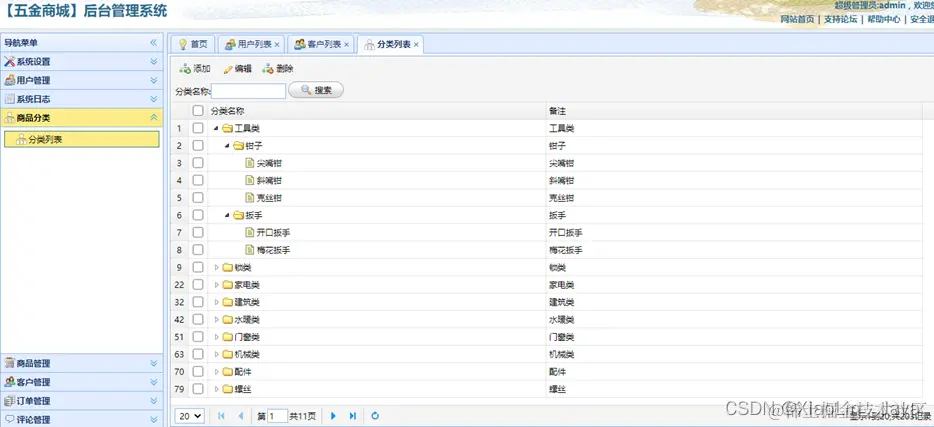Open 用户管理 sidebar menu section
This screenshot has height=427, width=934.
pyautogui.click(x=81, y=80)
